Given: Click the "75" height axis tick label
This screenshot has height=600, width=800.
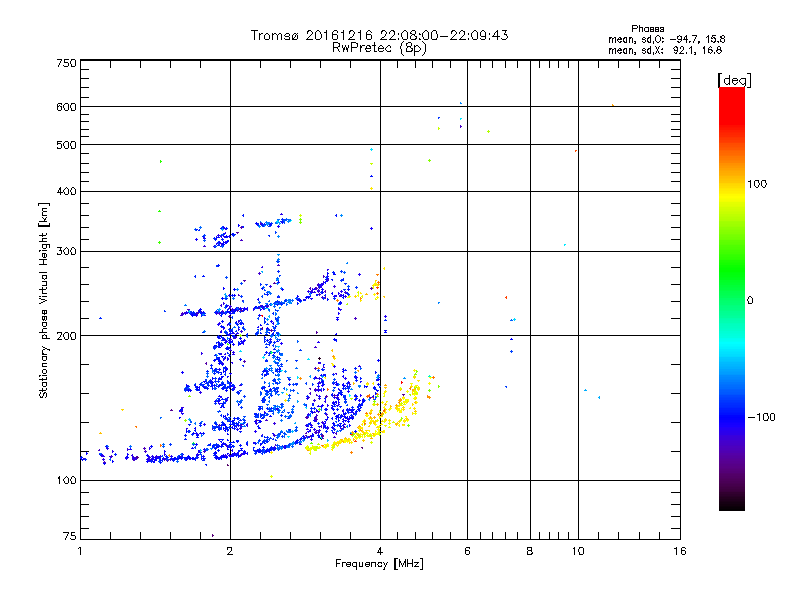Looking at the screenshot, I should pyautogui.click(x=70, y=536).
